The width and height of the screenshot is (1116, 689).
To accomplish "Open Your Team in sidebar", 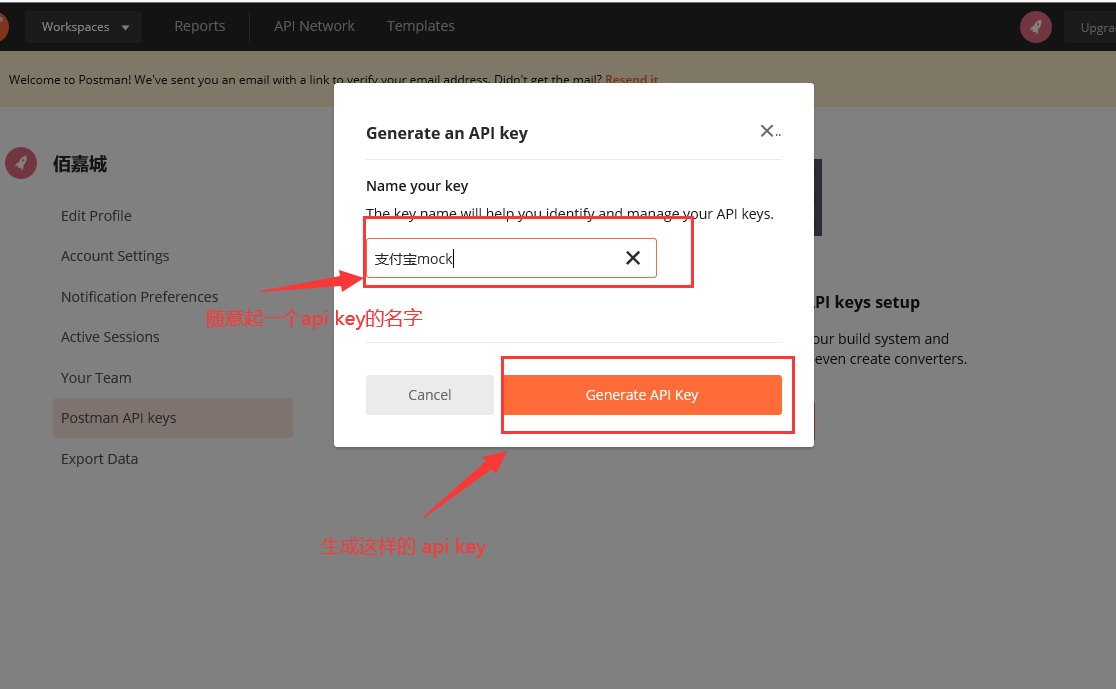I will point(96,378).
